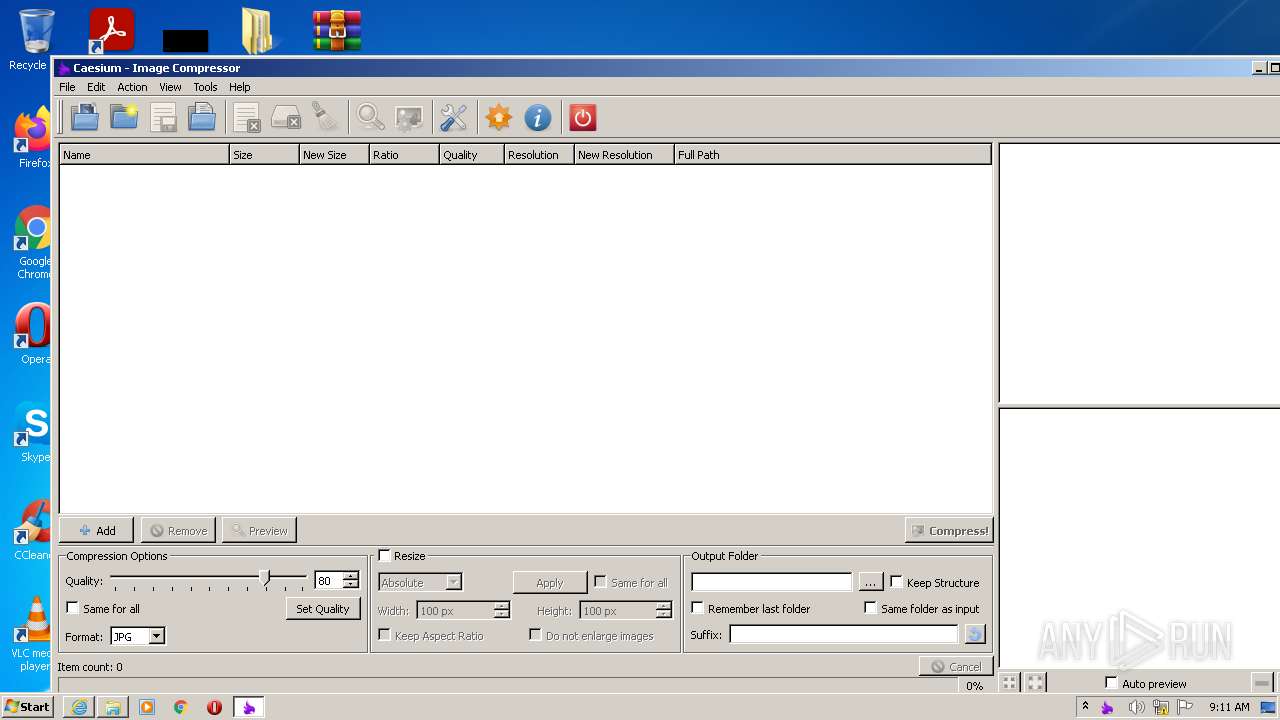The width and height of the screenshot is (1280, 720).
Task: Click Internet Explorer taskbar icon
Action: click(79, 707)
